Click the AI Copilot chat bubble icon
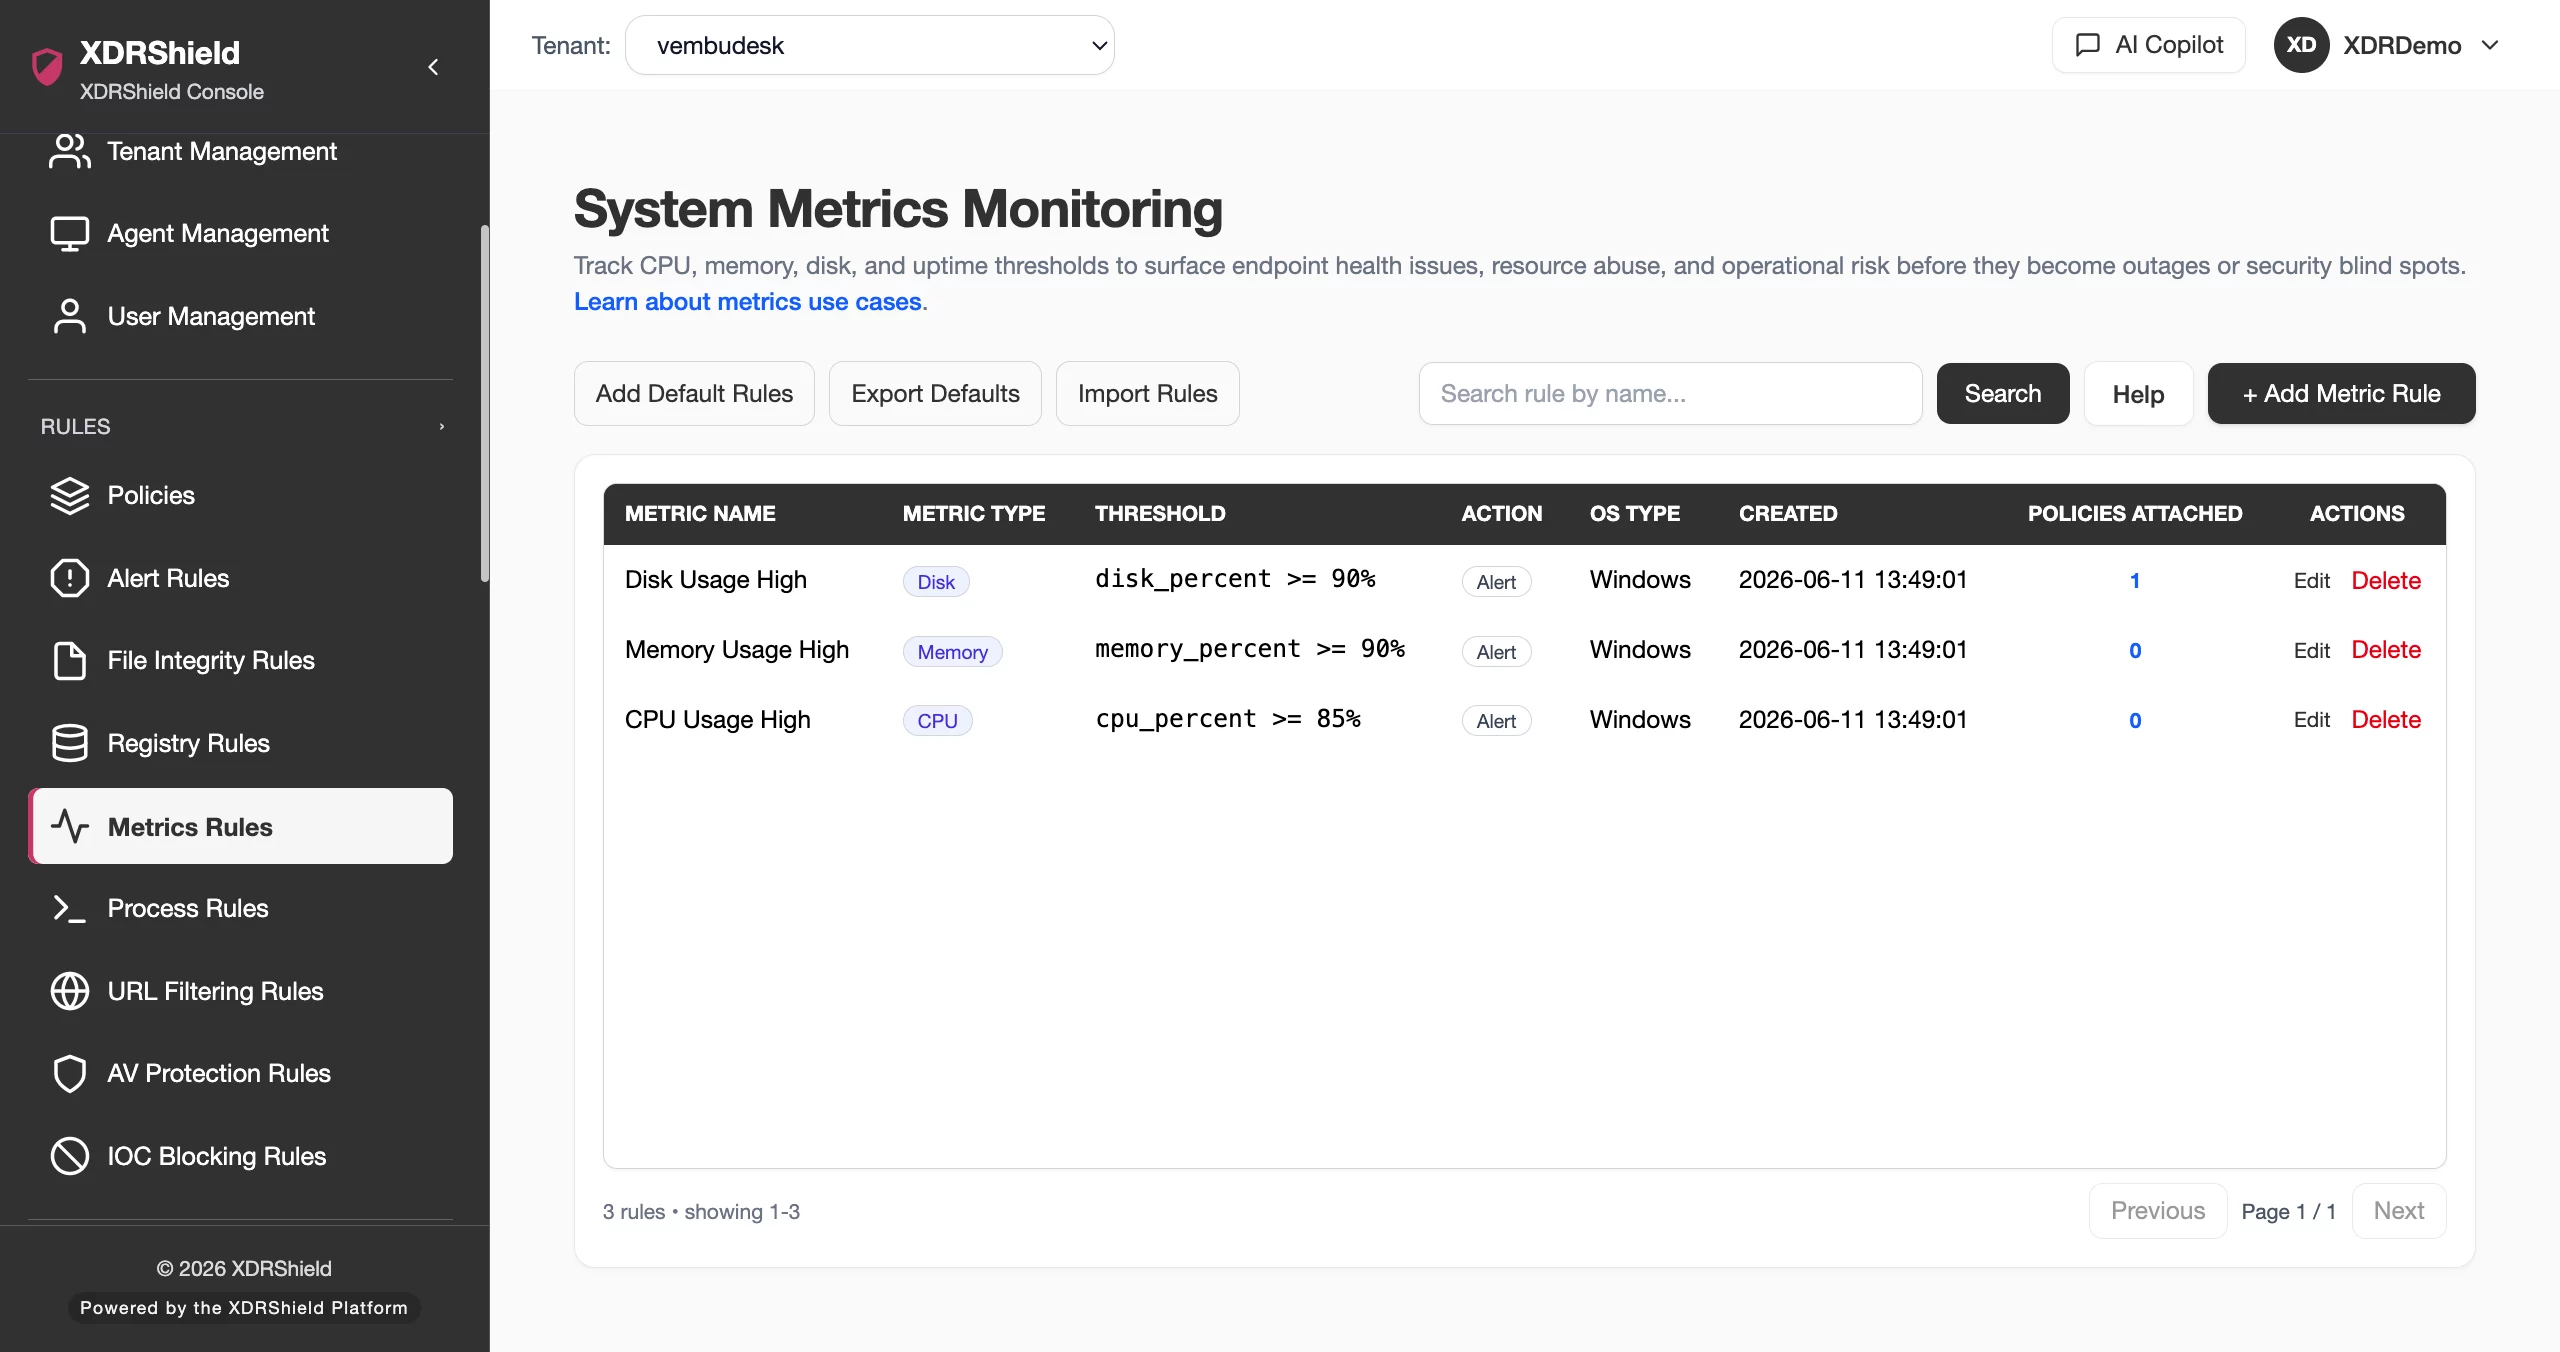This screenshot has width=2560, height=1352. click(x=2087, y=45)
